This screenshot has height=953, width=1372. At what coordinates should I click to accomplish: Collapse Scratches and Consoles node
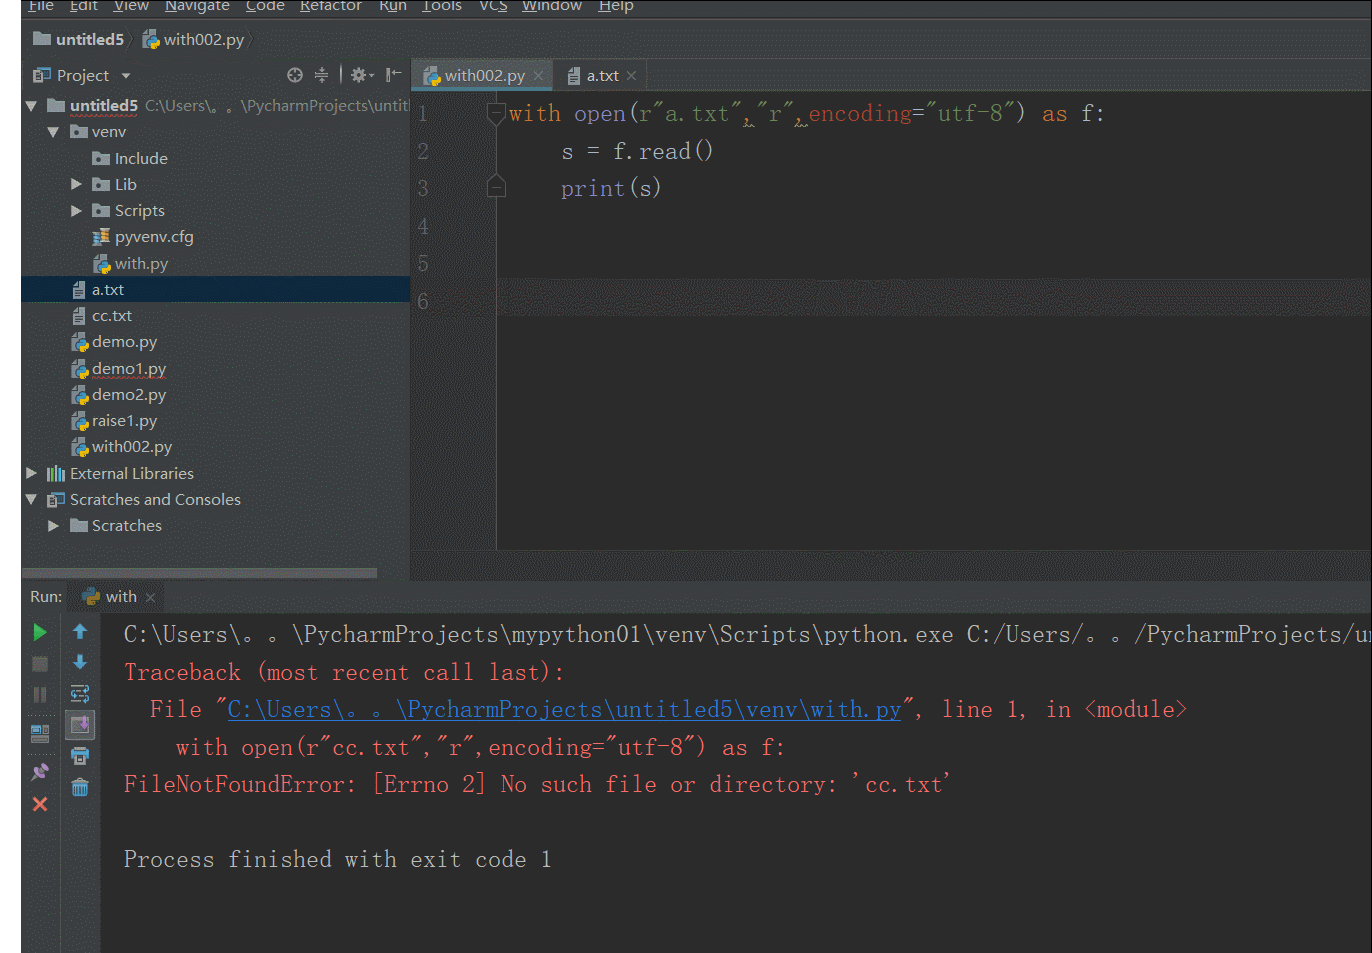(x=31, y=499)
